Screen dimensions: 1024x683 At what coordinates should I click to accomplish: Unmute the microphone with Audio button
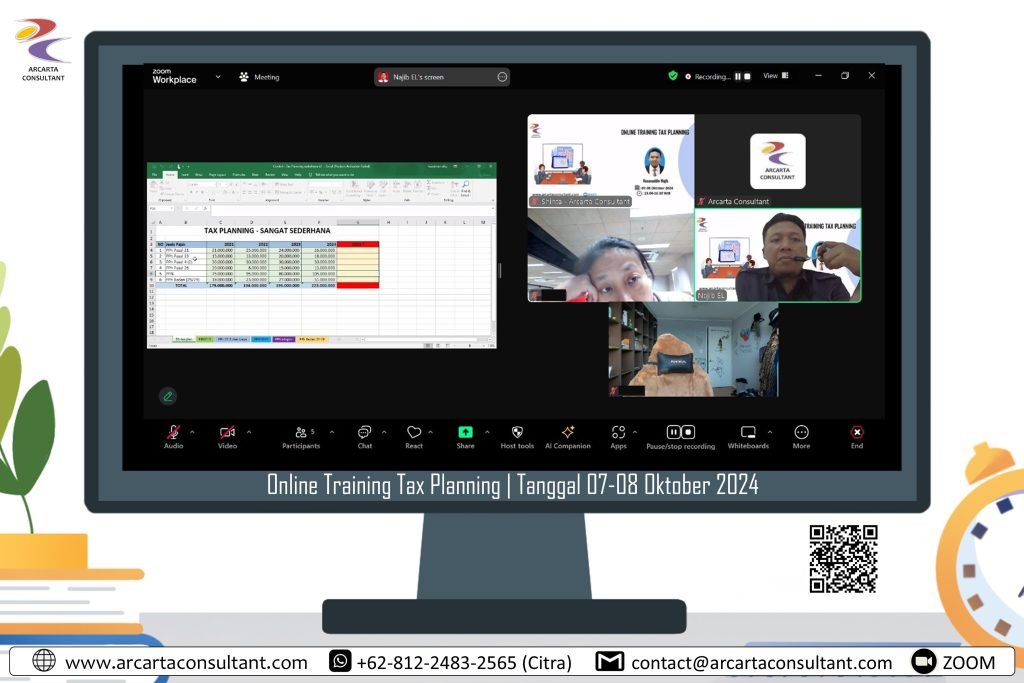(x=173, y=434)
